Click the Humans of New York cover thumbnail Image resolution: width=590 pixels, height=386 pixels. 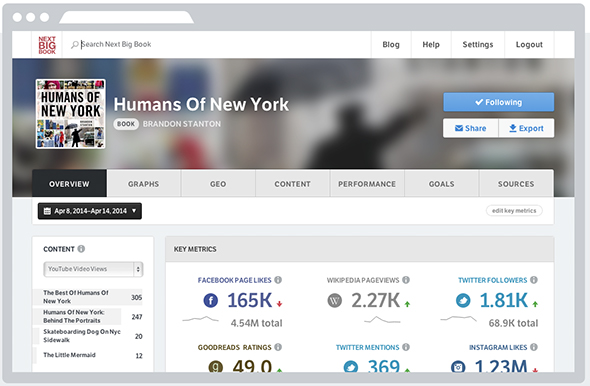coord(70,114)
